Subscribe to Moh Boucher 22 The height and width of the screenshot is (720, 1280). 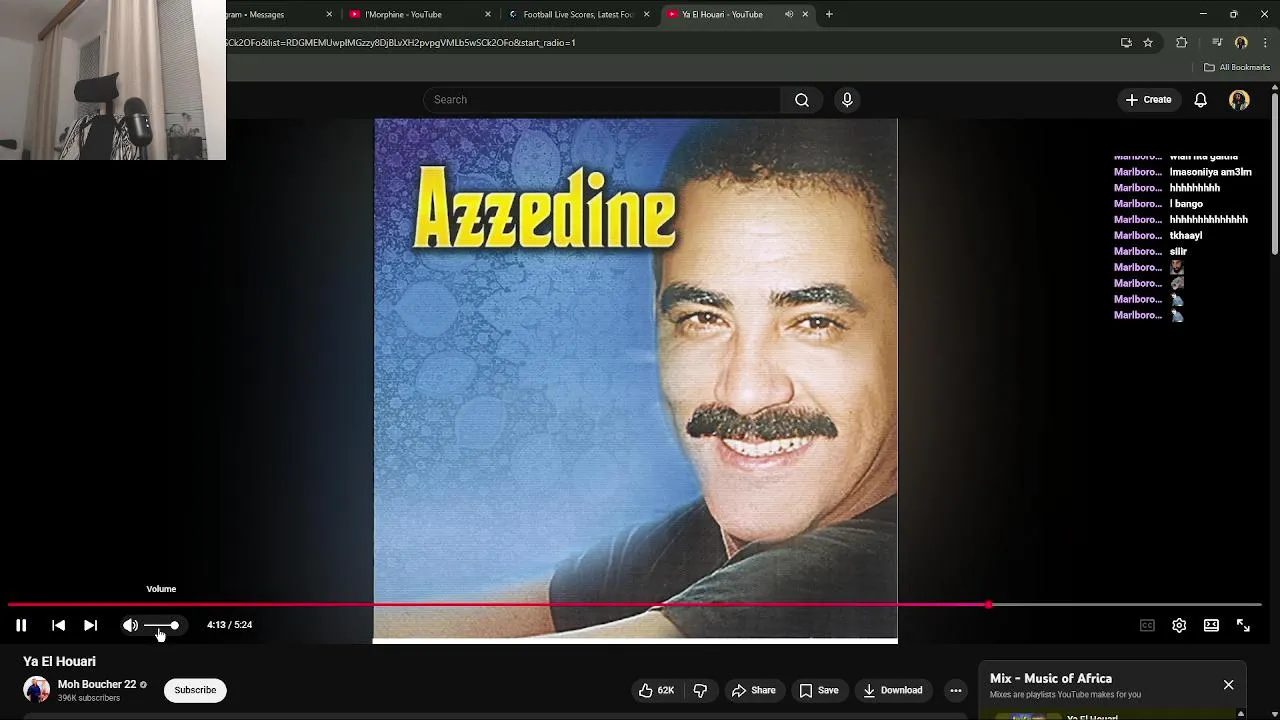pos(195,690)
